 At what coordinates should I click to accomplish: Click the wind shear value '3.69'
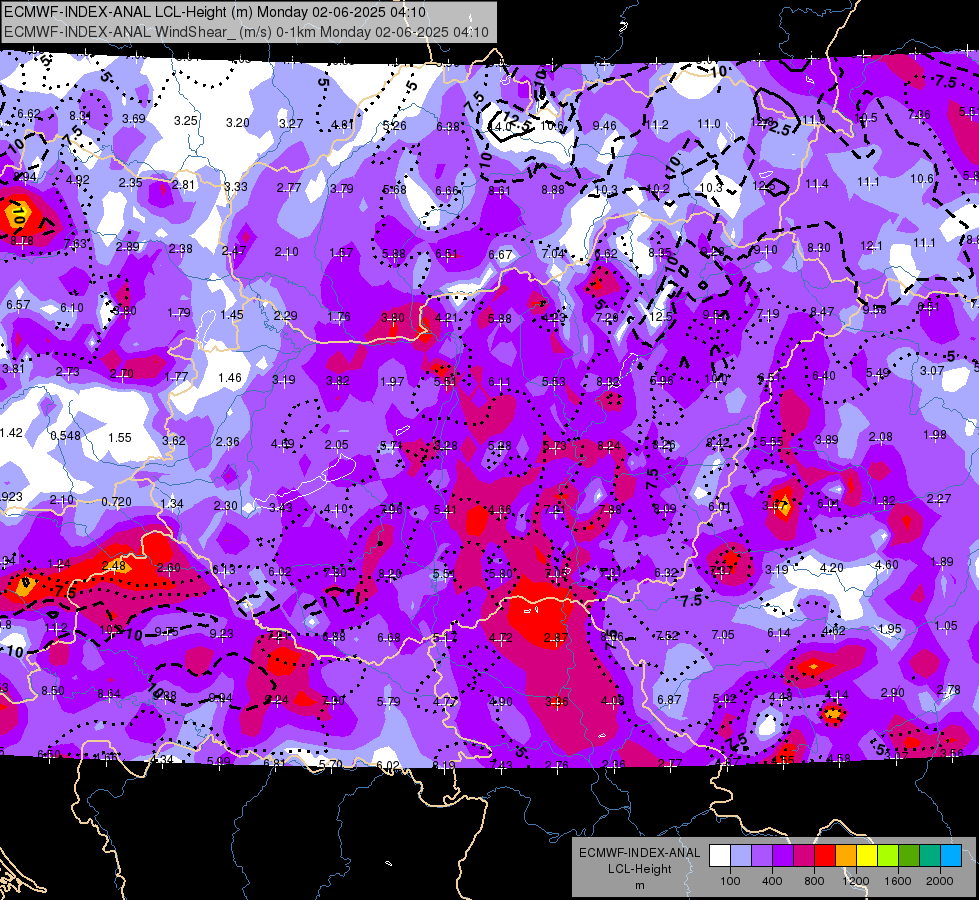pyautogui.click(x=134, y=118)
